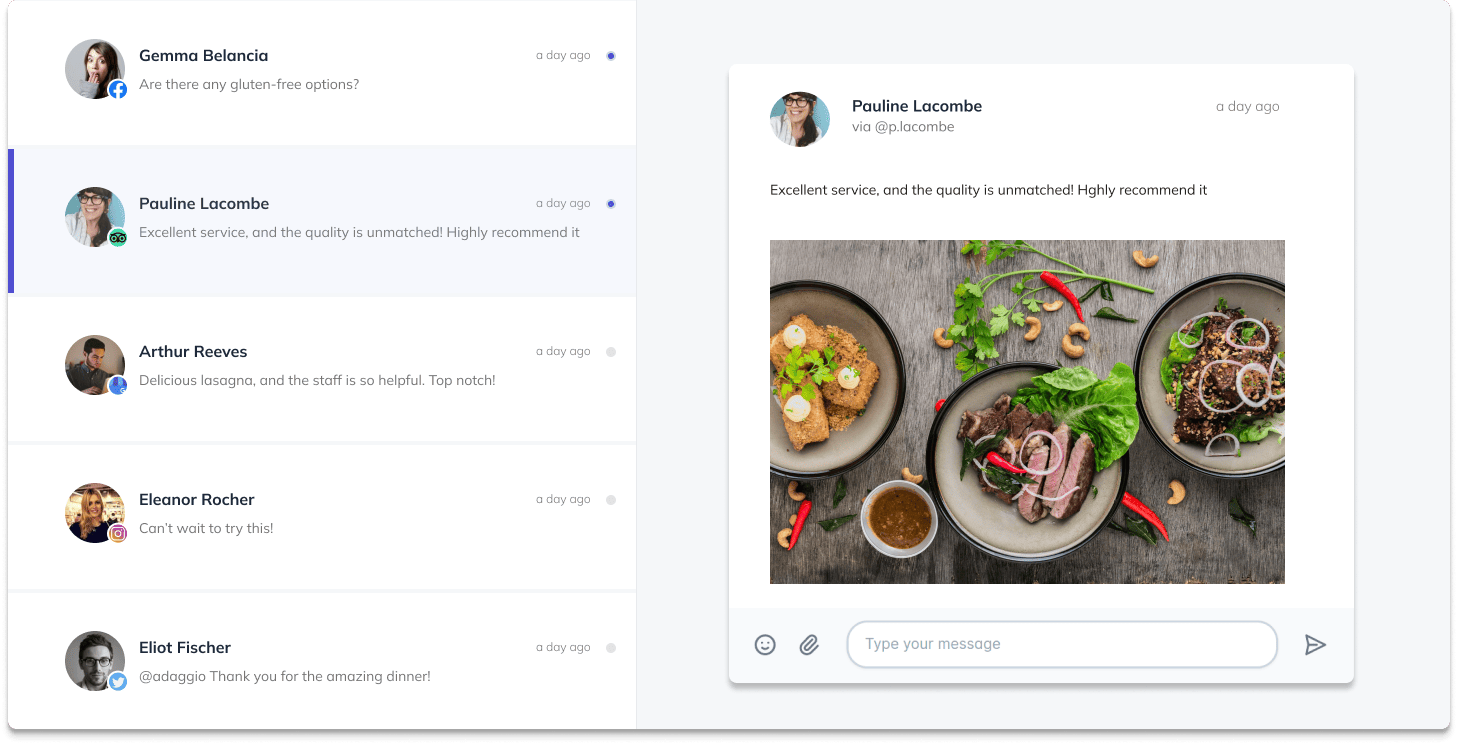Click Instagram badge on Eleanor's avatar
This screenshot has height=745, width=1458.
(118, 533)
